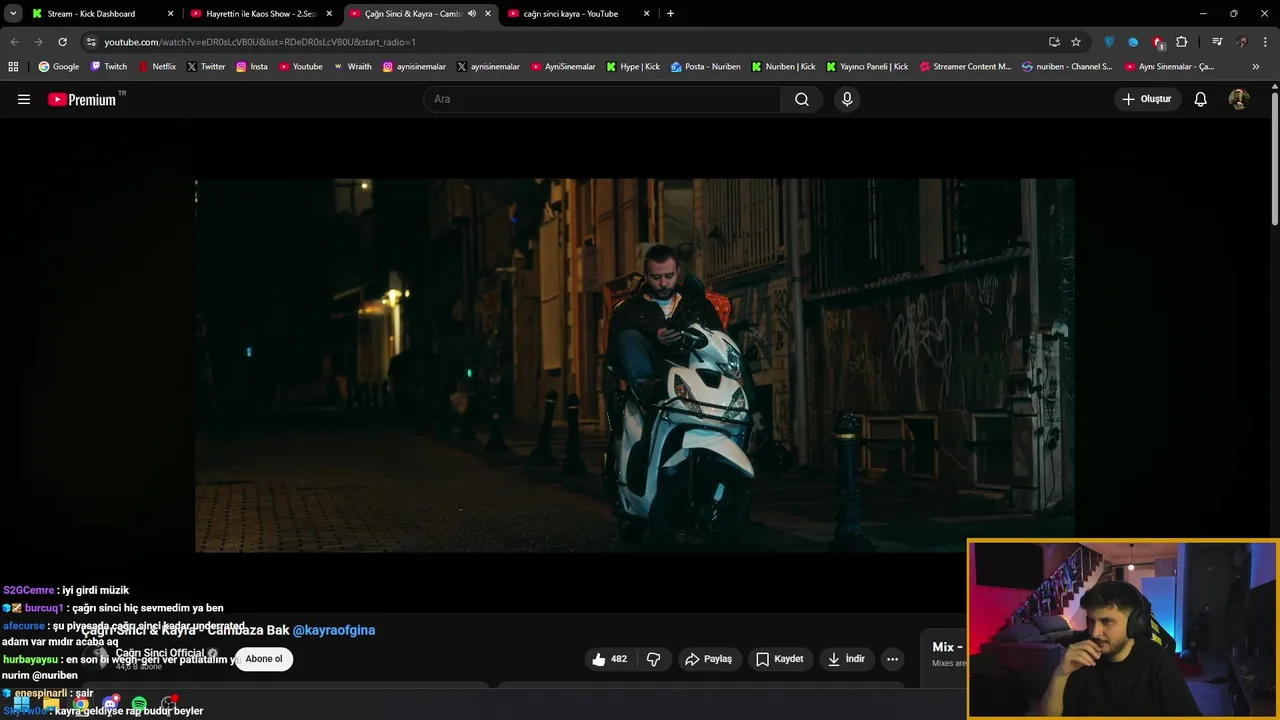The width and height of the screenshot is (1280, 720).
Task: Open the Twitter bookmark
Action: click(206, 67)
